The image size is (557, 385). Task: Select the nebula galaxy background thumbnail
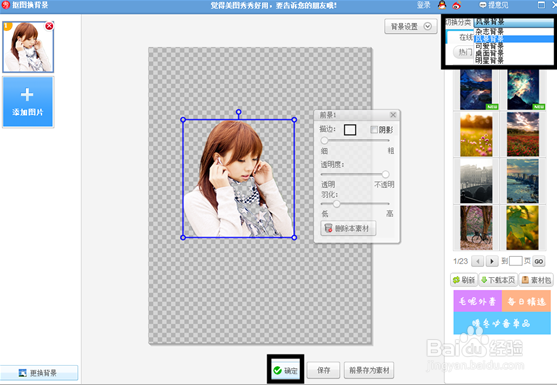pos(523,90)
